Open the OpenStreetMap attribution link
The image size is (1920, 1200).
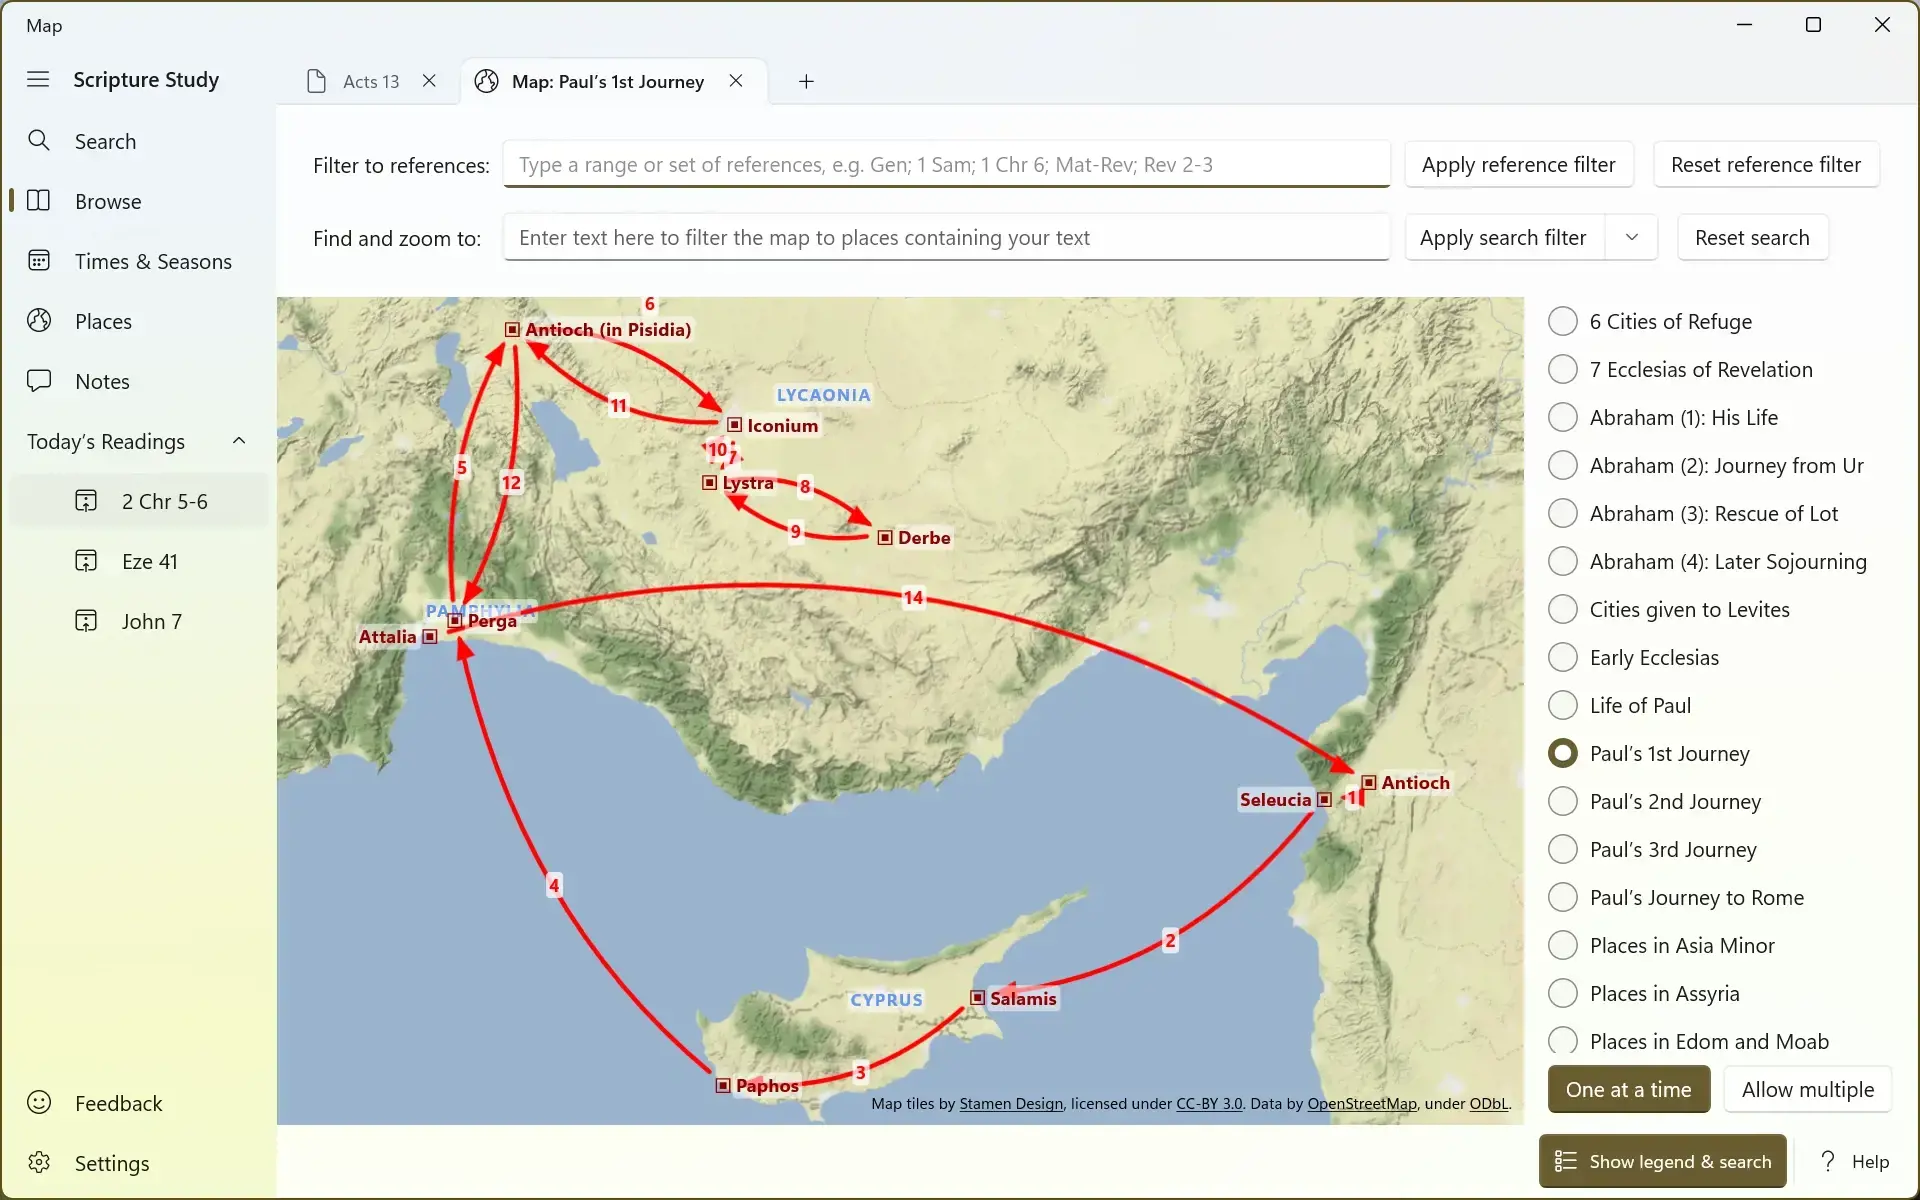1360,1104
